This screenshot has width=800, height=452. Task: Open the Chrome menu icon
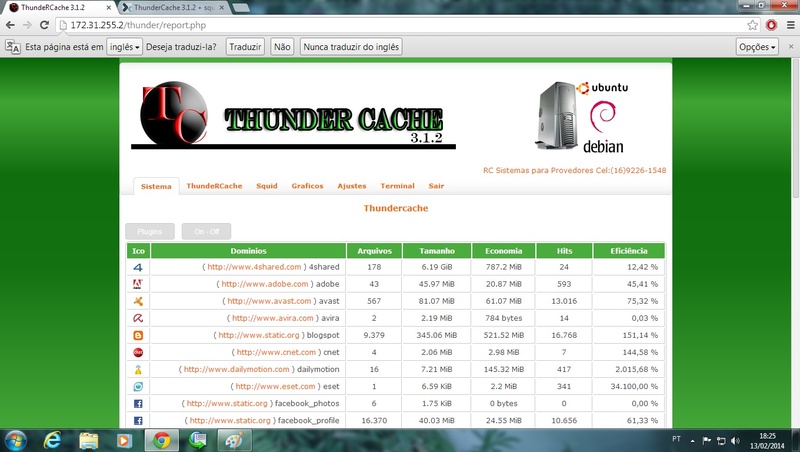(790, 25)
